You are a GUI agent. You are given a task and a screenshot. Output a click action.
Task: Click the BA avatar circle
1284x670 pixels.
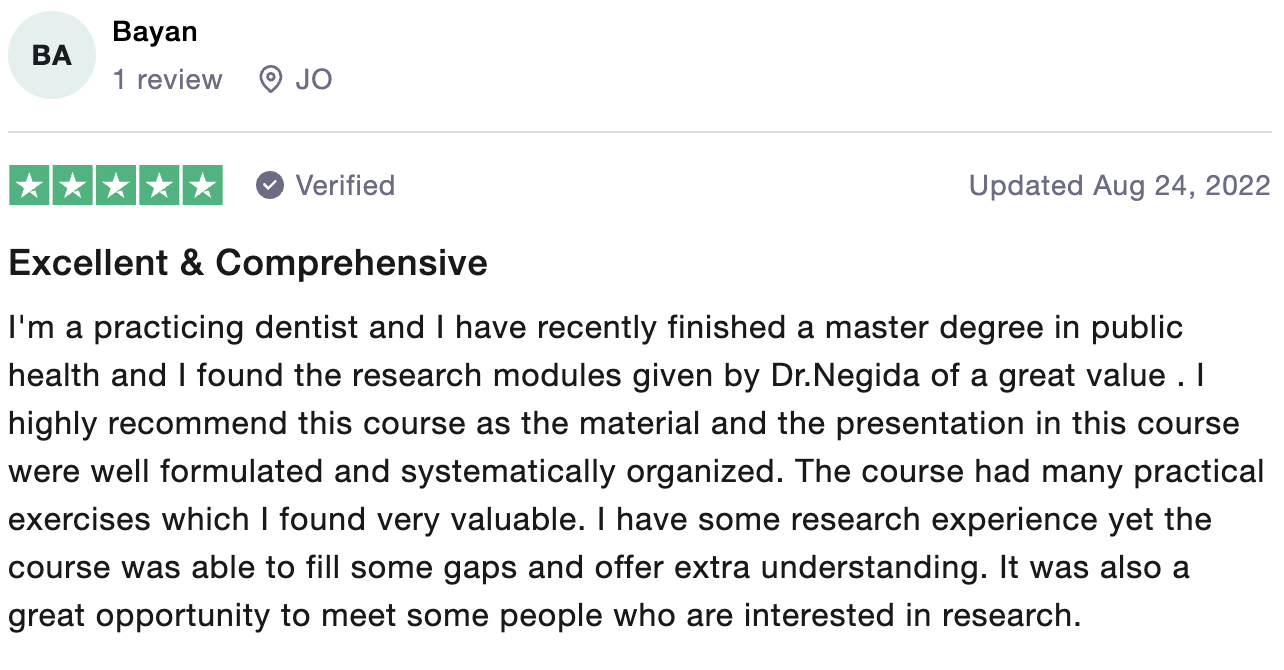51,56
